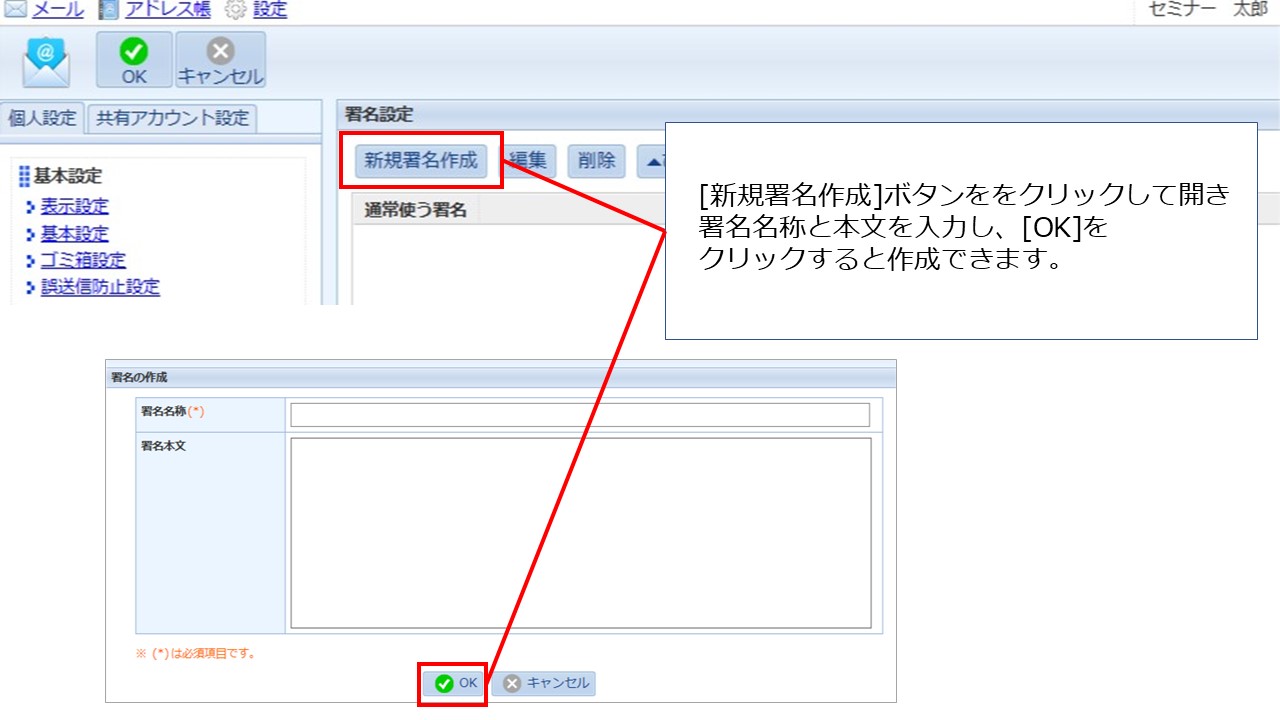1280x720 pixels.
Task: Click the 基本設定 section heading
Action: point(68,177)
